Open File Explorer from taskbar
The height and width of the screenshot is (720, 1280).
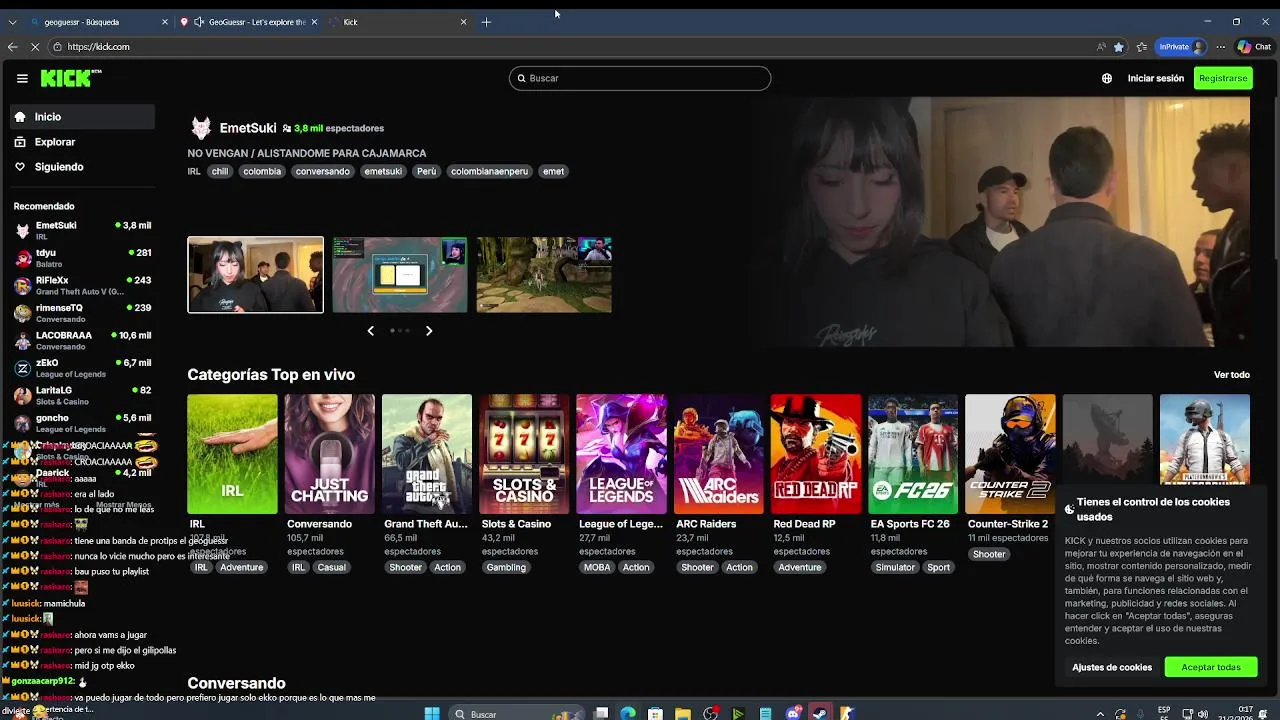tap(683, 714)
